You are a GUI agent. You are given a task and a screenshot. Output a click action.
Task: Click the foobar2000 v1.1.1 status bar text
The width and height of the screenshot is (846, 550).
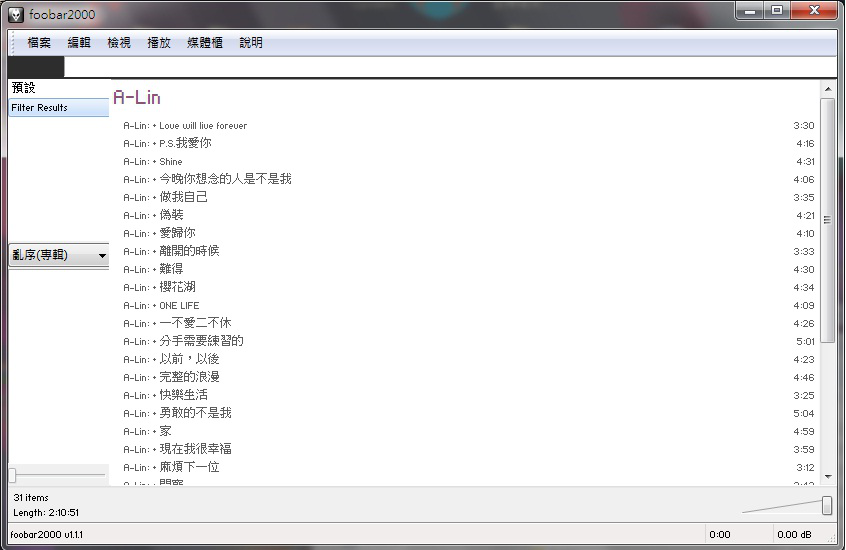[x=46, y=535]
